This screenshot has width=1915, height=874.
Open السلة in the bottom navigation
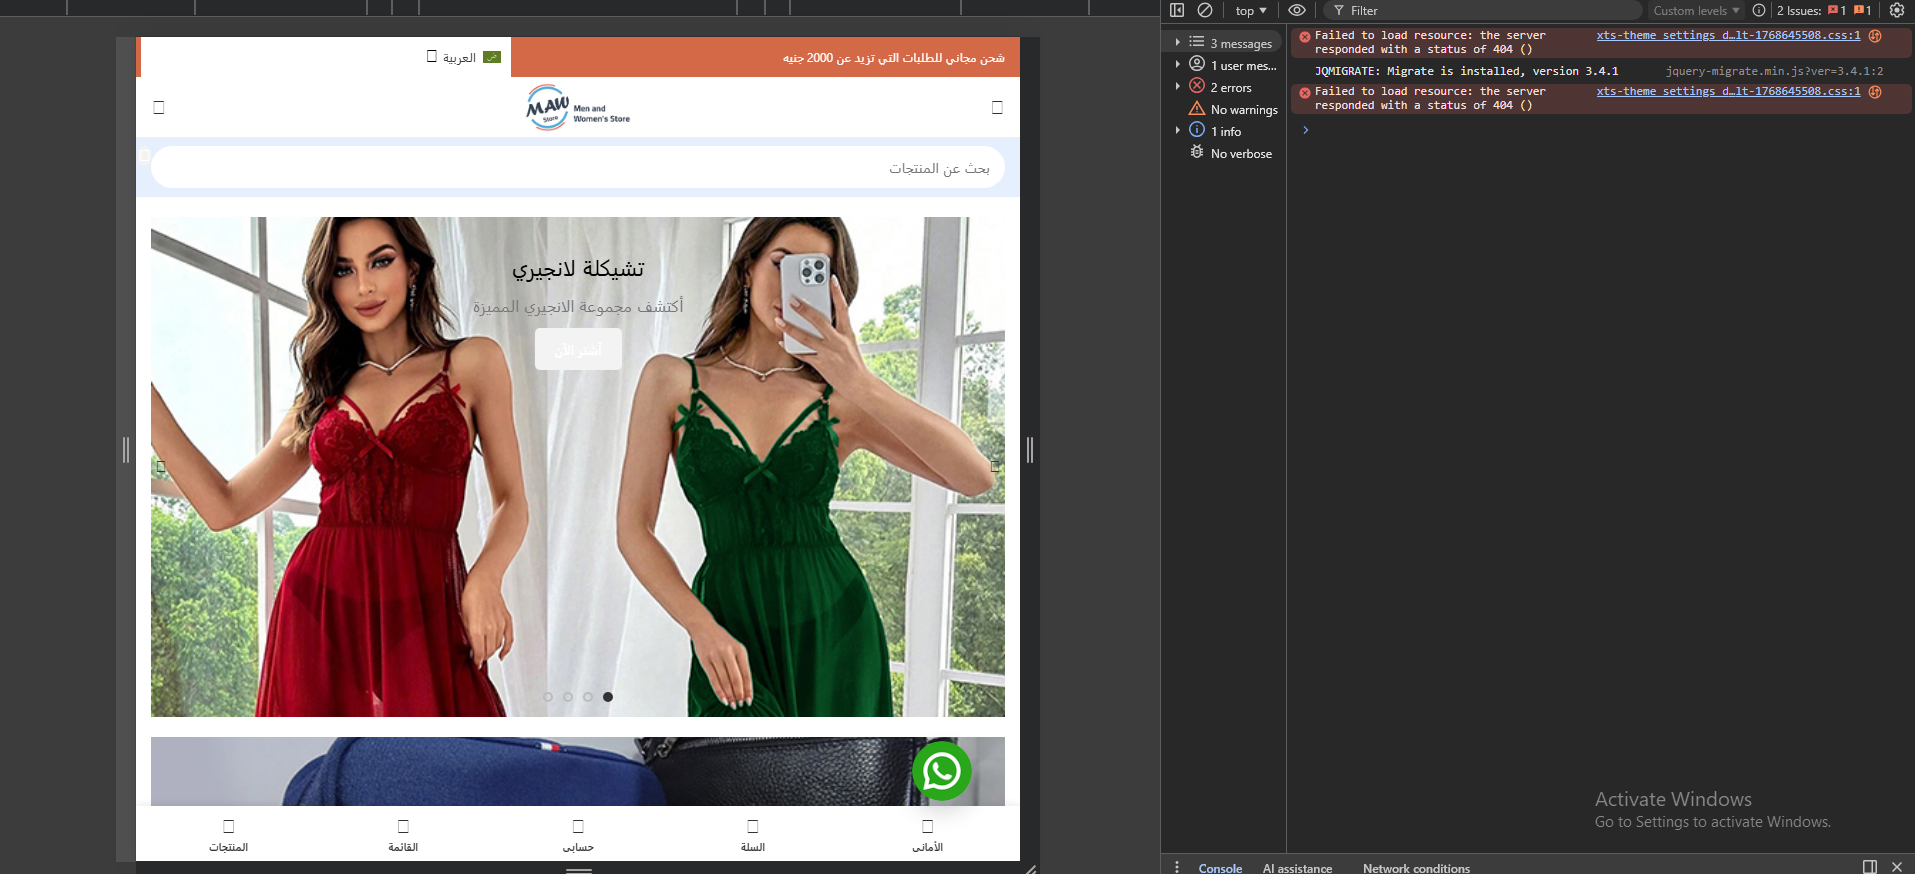pos(753,835)
